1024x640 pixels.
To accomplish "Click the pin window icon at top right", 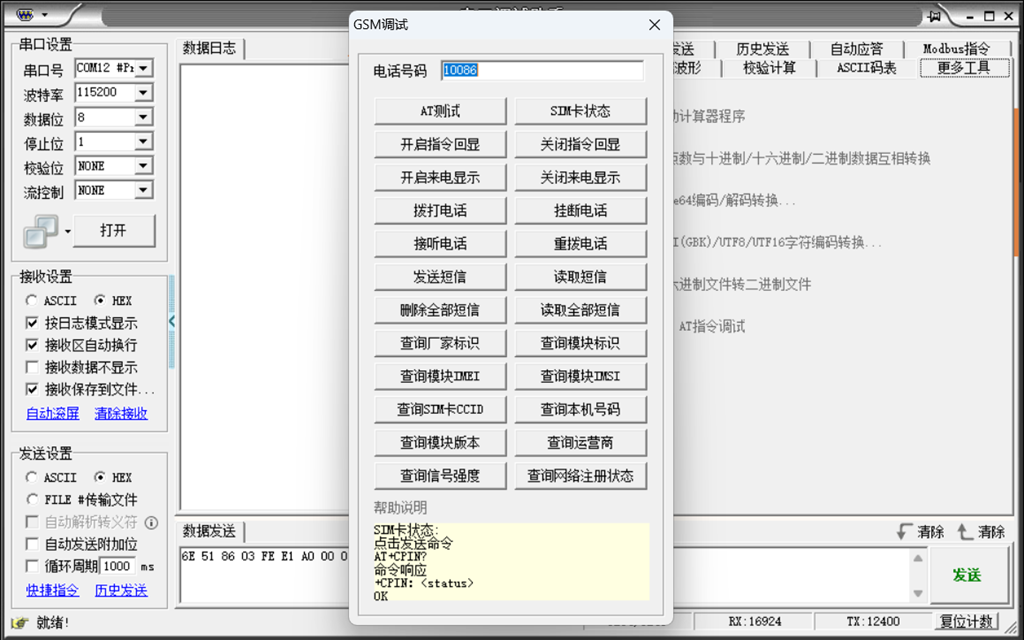I will coord(935,15).
